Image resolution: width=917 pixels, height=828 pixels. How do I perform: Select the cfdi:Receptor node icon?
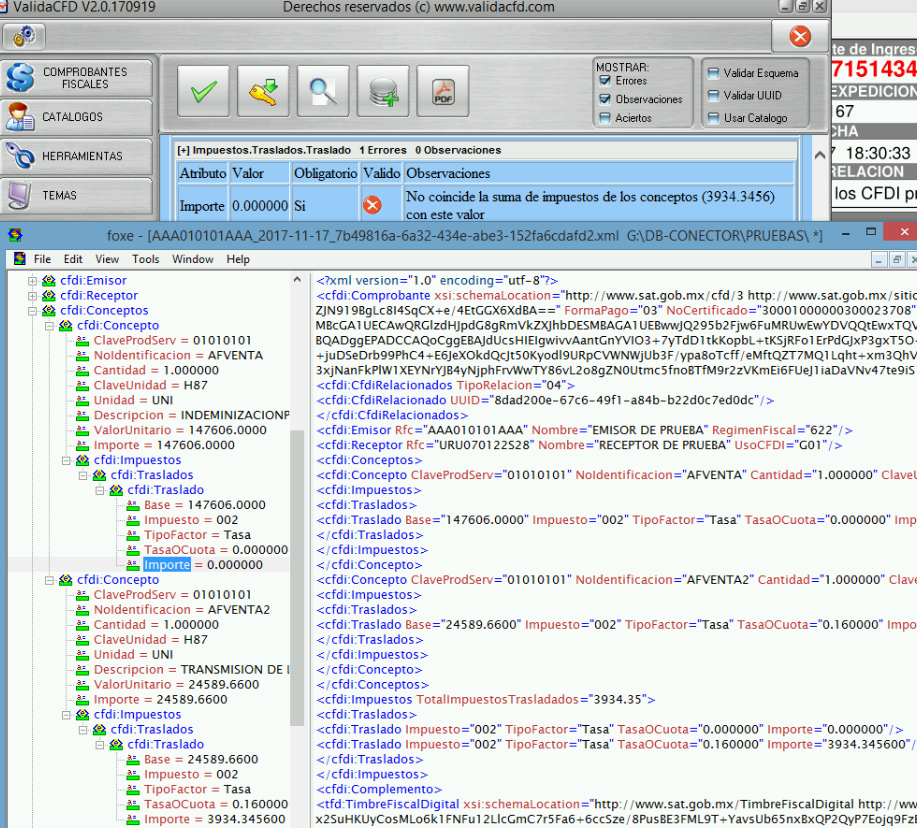click(49, 296)
